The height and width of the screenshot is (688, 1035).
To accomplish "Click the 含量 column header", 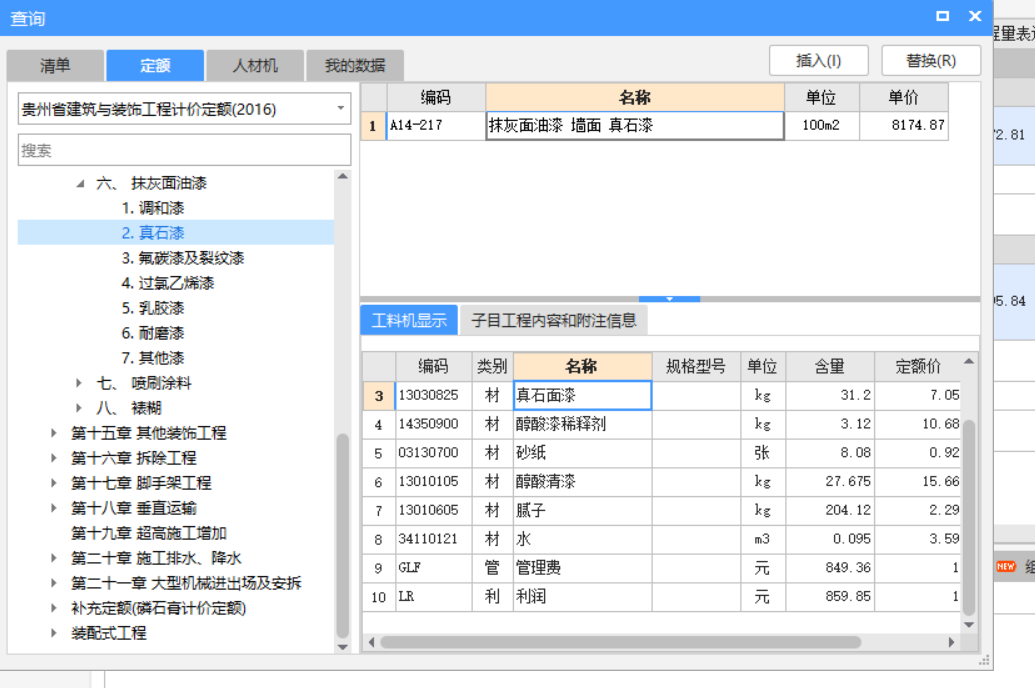I will click(830, 366).
